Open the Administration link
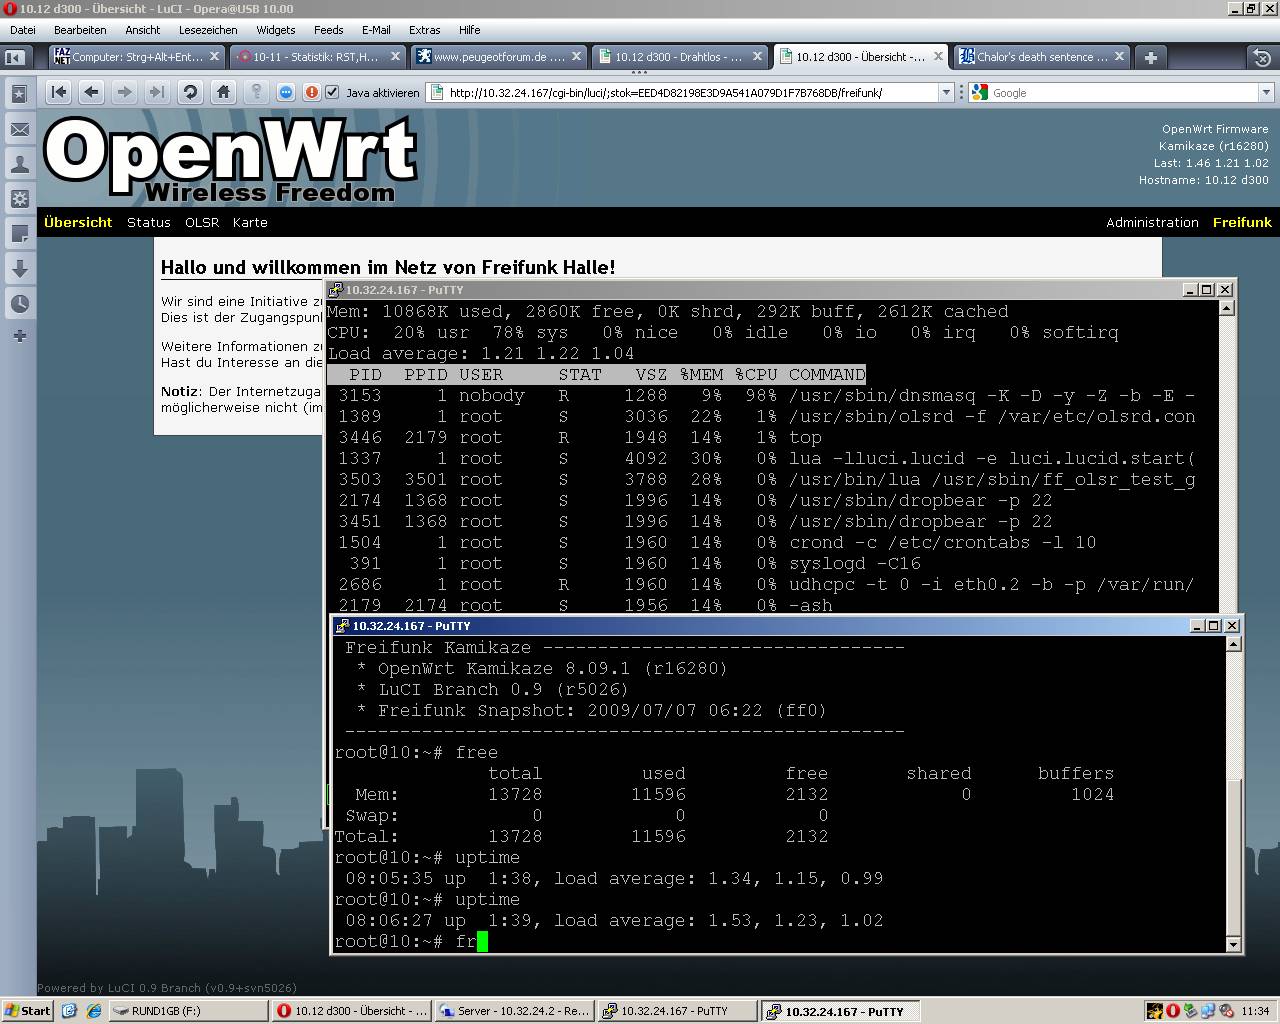Viewport: 1280px width, 1024px height. pos(1152,222)
